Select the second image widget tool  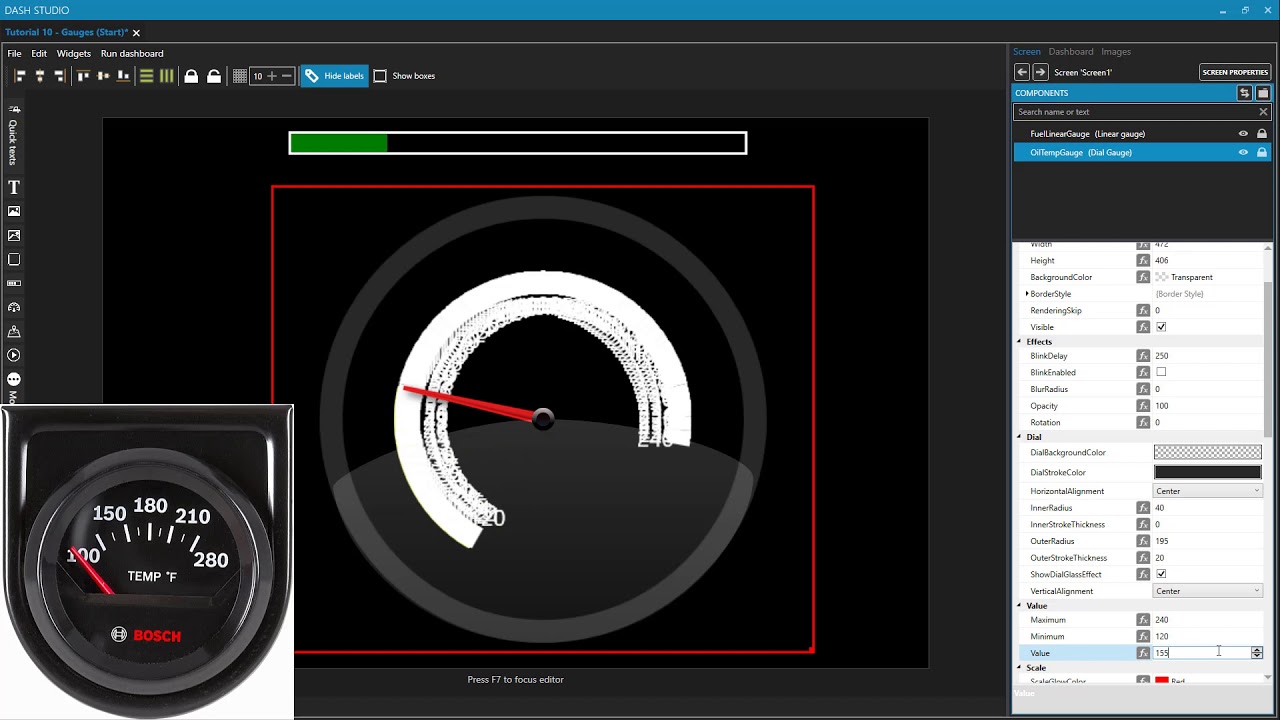click(x=14, y=235)
